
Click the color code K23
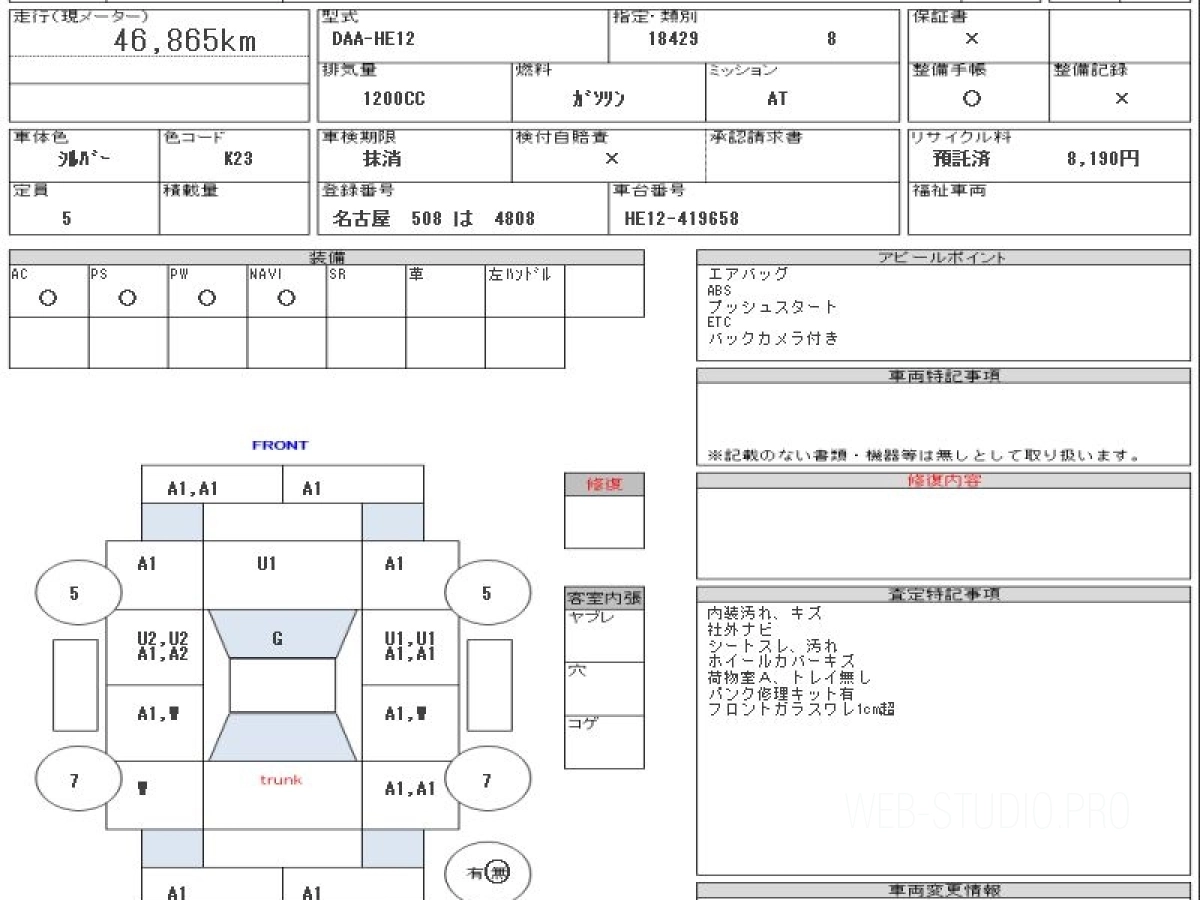tap(238, 159)
